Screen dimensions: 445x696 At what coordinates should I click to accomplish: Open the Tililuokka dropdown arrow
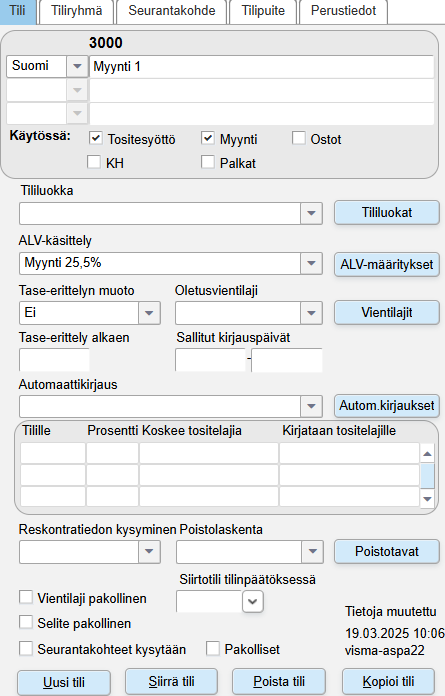click(311, 214)
